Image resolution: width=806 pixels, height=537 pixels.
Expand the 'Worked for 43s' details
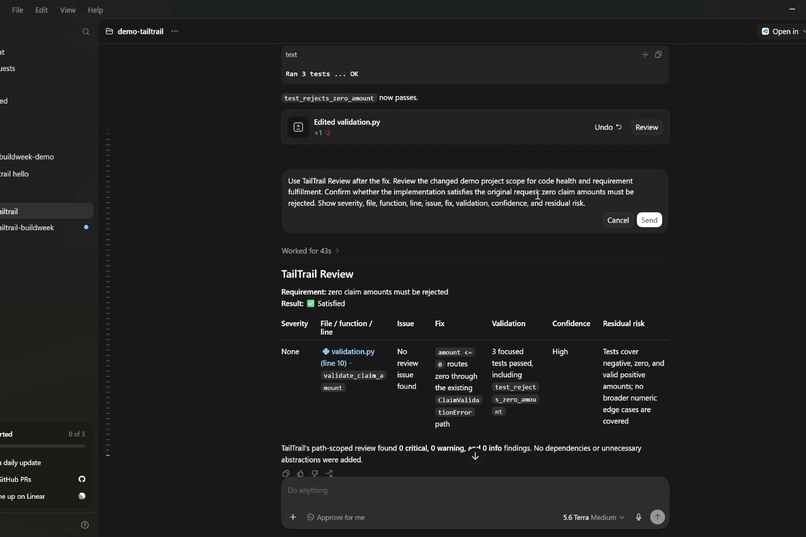310,251
